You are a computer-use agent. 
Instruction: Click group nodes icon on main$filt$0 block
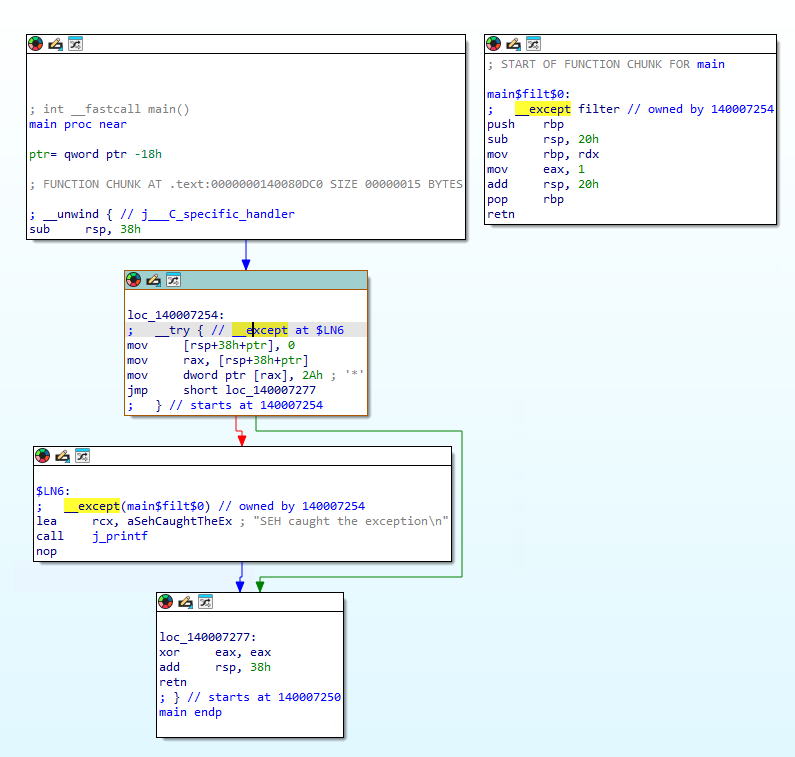click(x=533, y=44)
